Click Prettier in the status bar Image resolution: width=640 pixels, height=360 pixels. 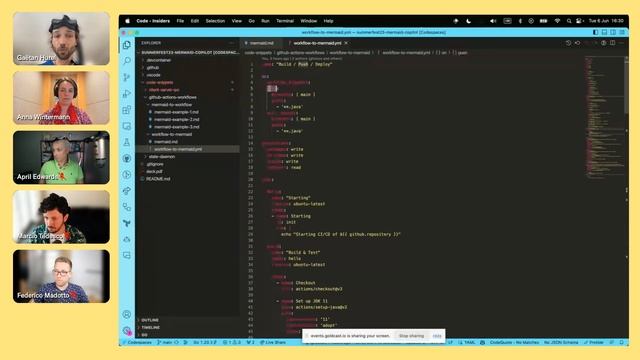tap(594, 342)
